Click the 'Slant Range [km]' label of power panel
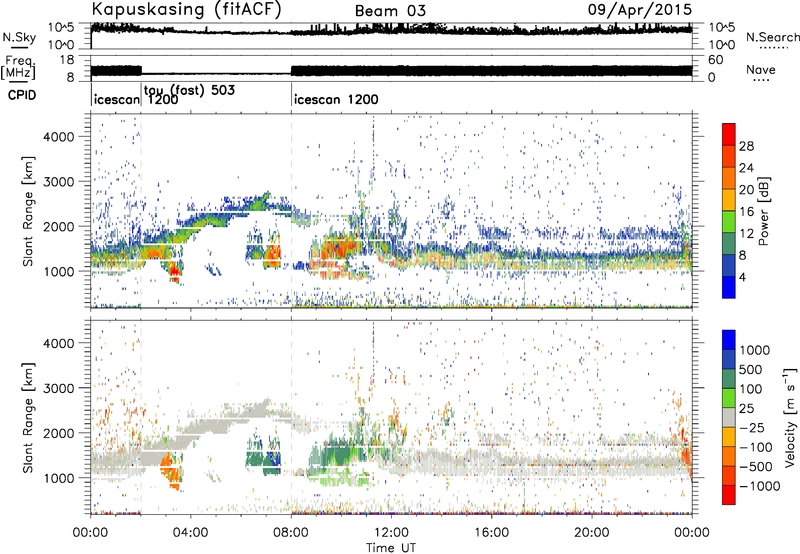The width and height of the screenshot is (800, 554). point(28,211)
